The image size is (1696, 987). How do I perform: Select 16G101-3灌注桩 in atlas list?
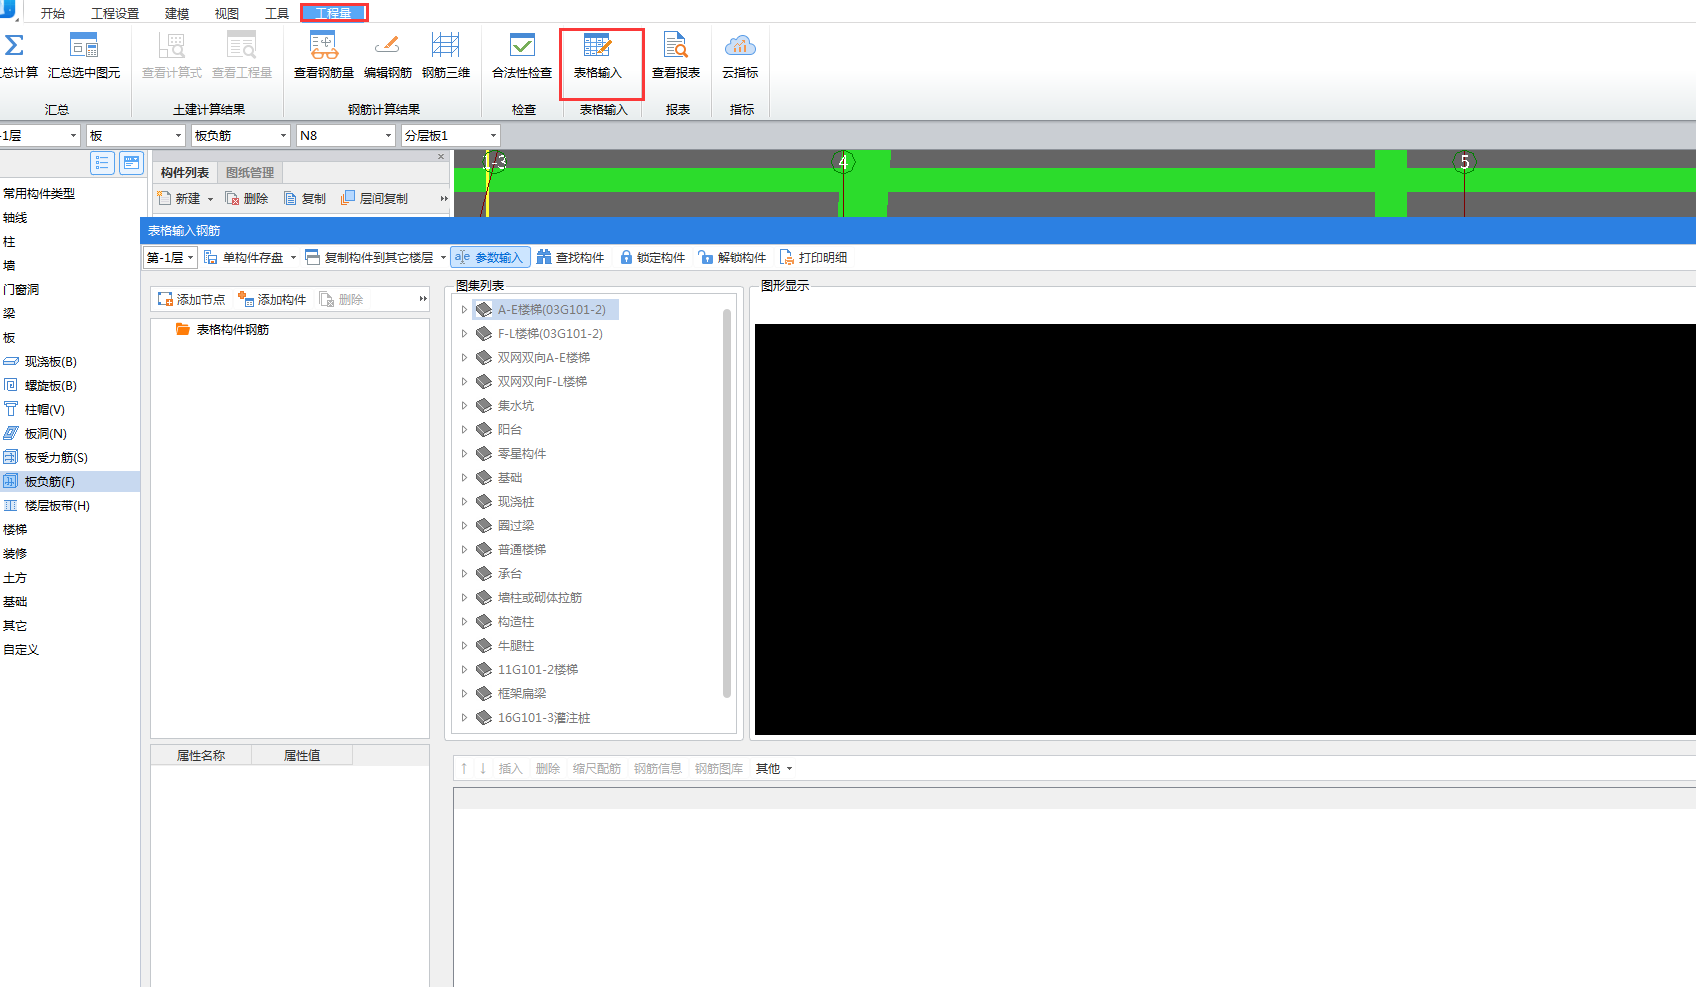tap(544, 717)
